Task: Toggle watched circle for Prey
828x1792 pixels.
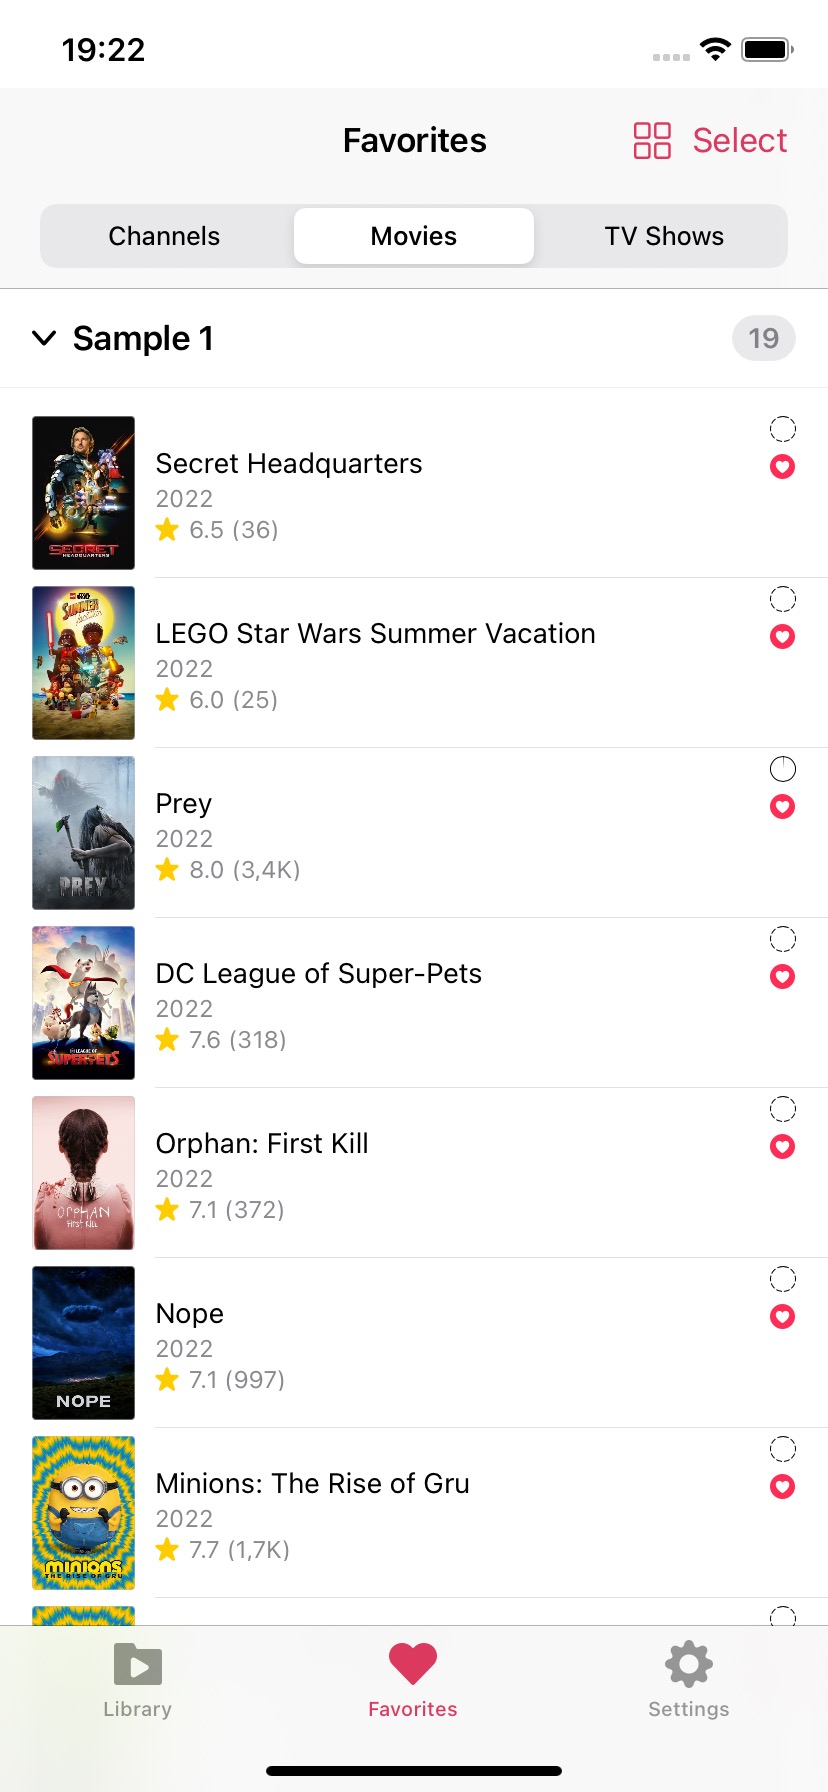Action: pos(782,770)
